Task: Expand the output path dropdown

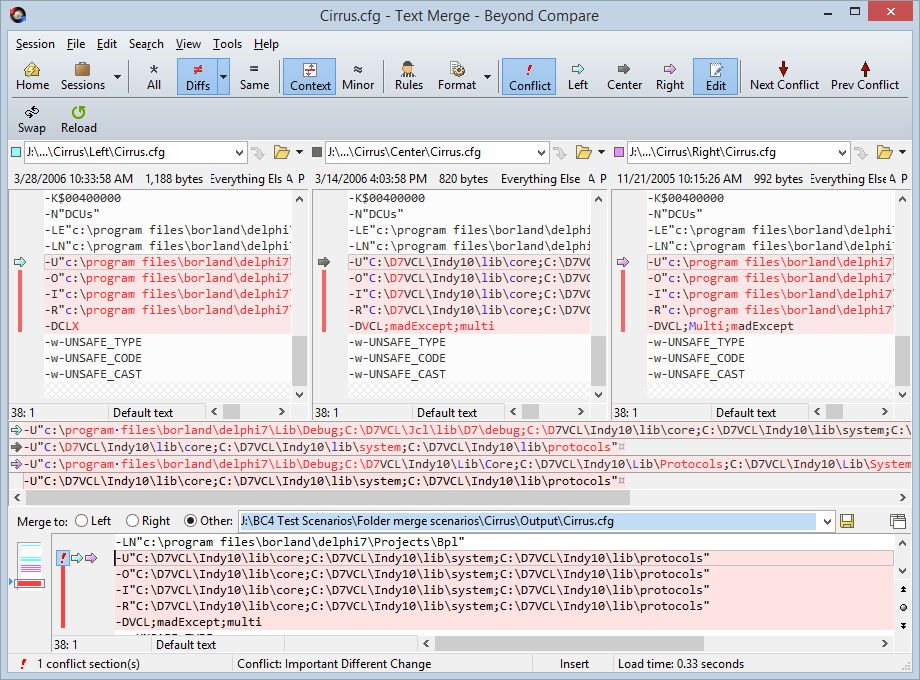Action: pos(825,521)
